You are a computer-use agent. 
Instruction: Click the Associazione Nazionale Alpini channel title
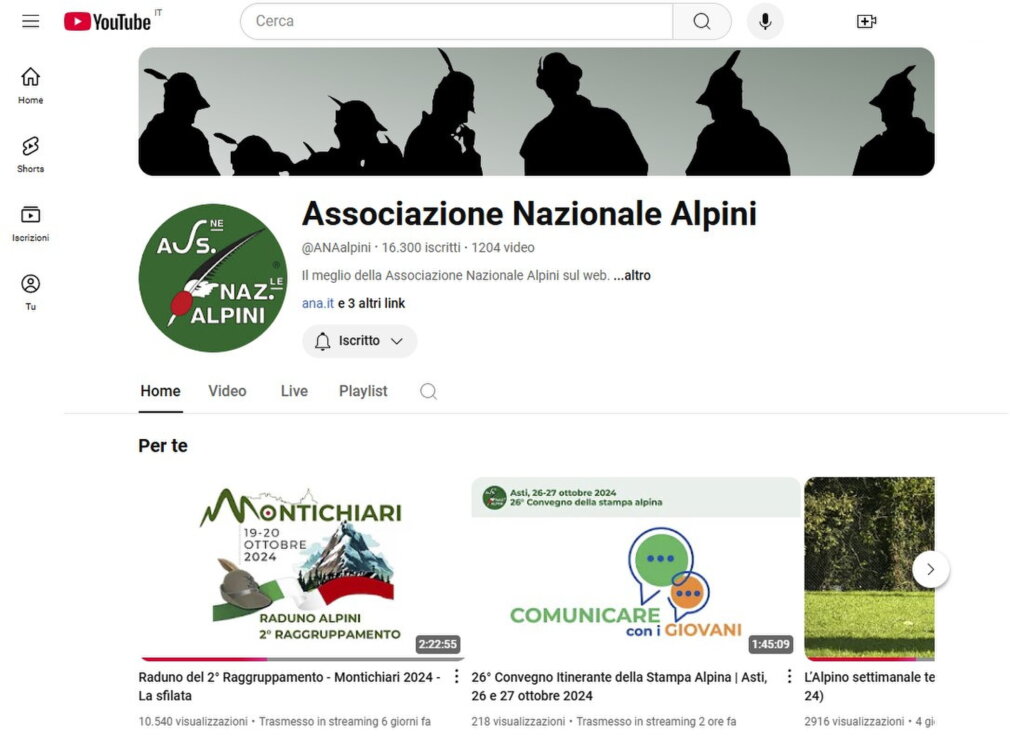pos(529,214)
